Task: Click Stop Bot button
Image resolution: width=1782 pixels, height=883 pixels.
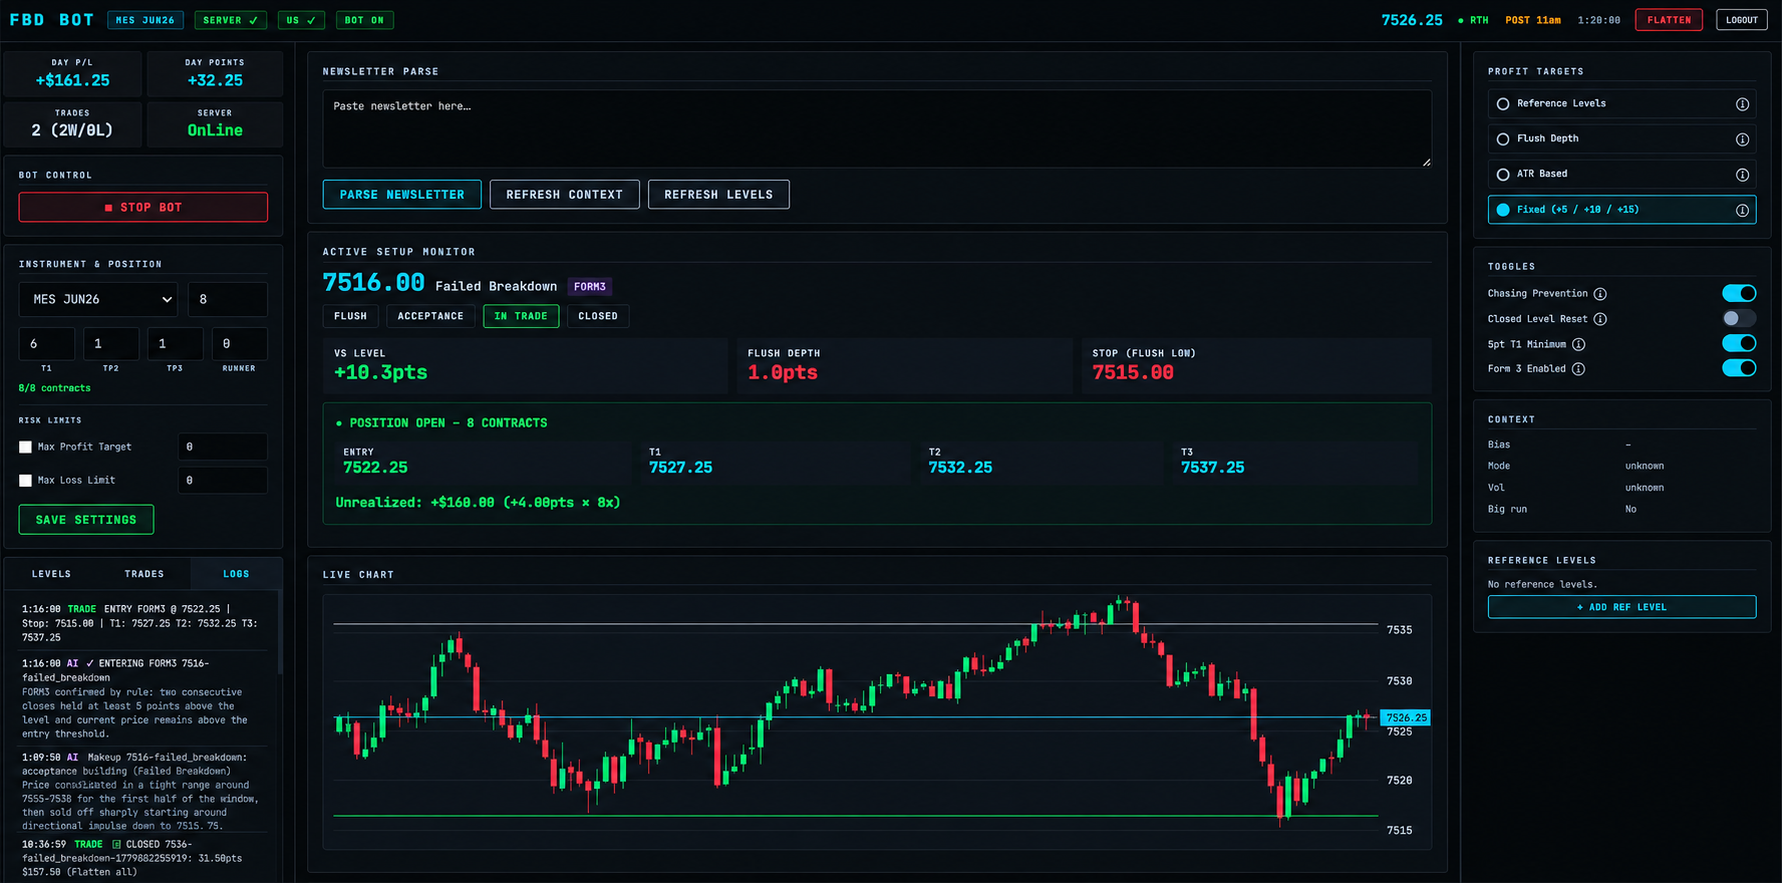Action: pos(143,207)
